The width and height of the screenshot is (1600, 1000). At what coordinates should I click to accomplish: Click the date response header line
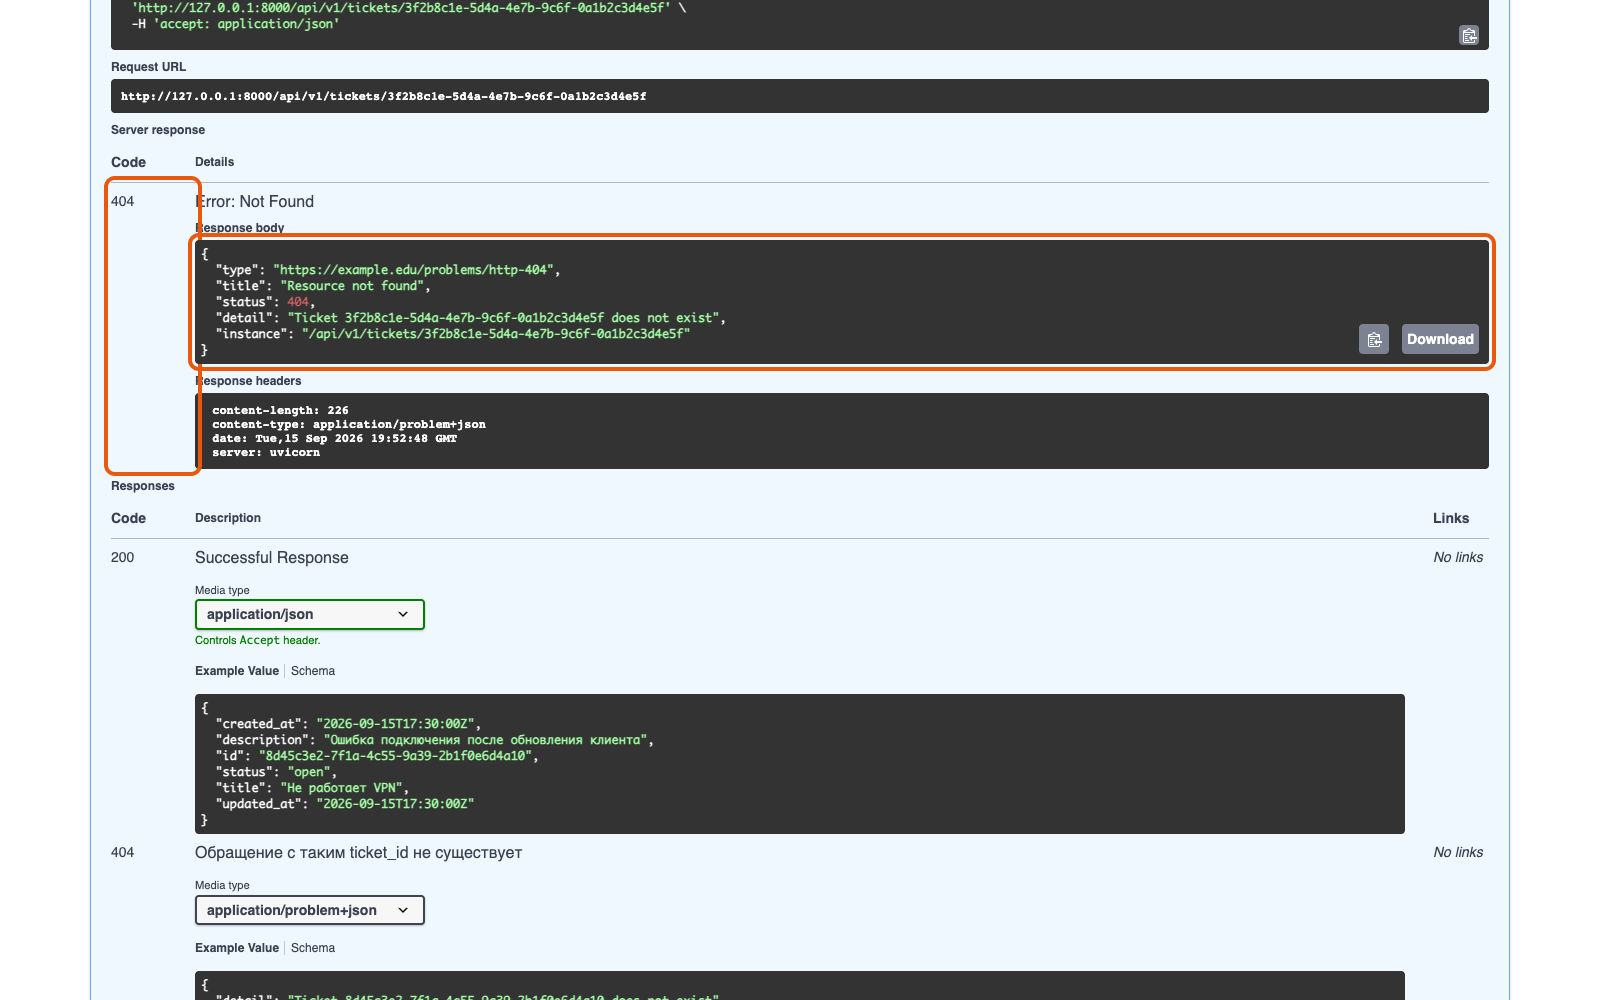334,438
